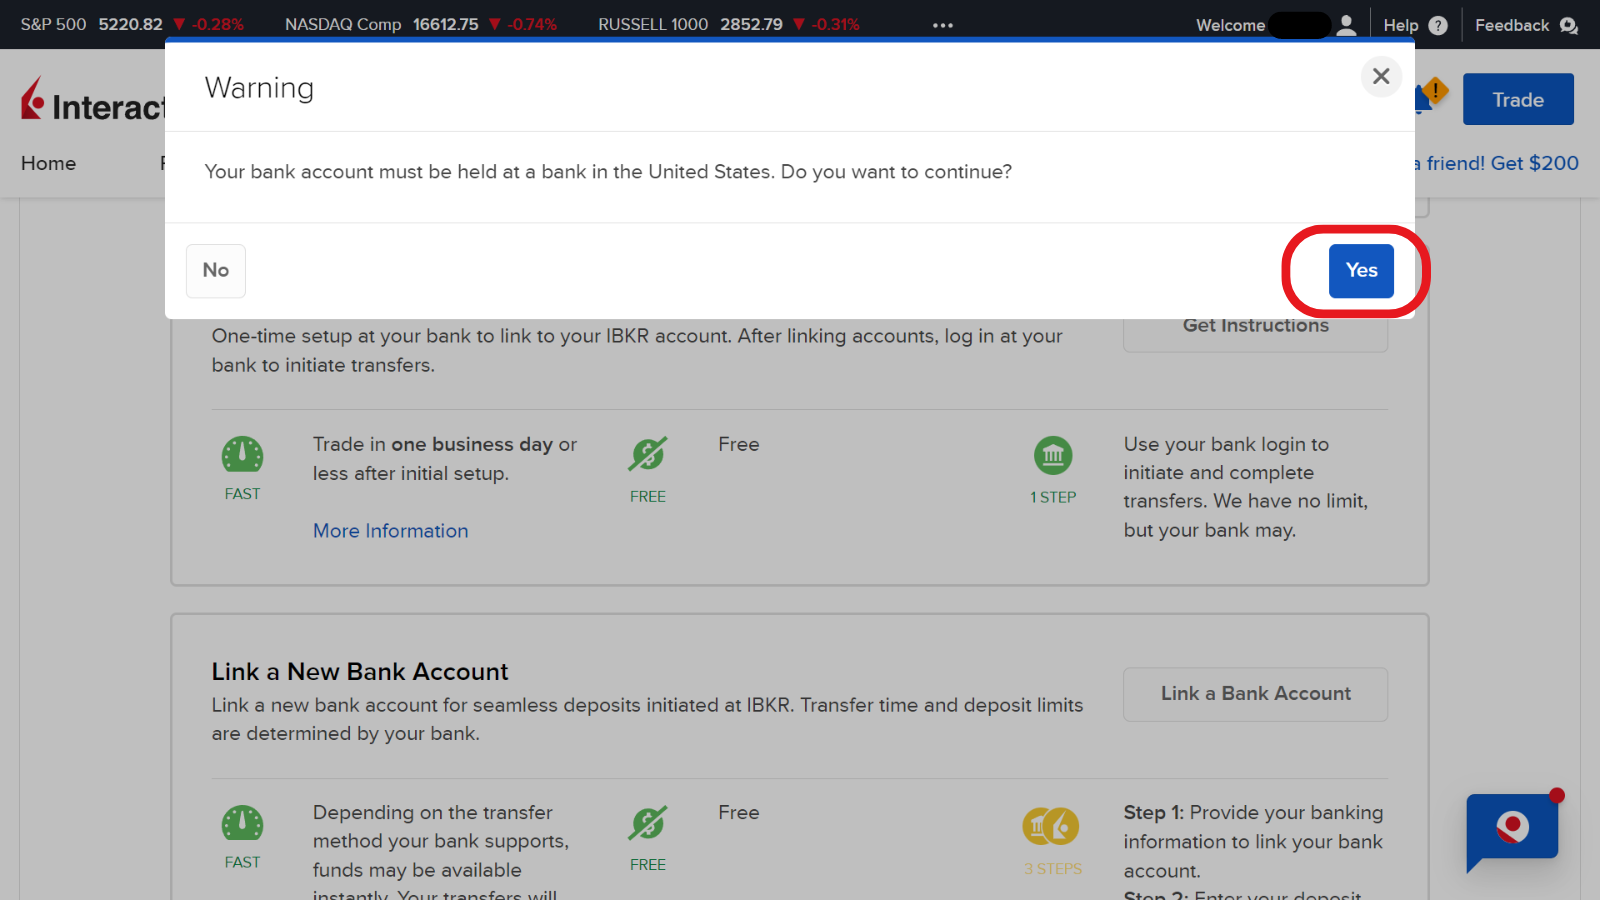Viewport: 1600px width, 900px height.
Task: Click the Help question mark icon
Action: click(x=1438, y=26)
